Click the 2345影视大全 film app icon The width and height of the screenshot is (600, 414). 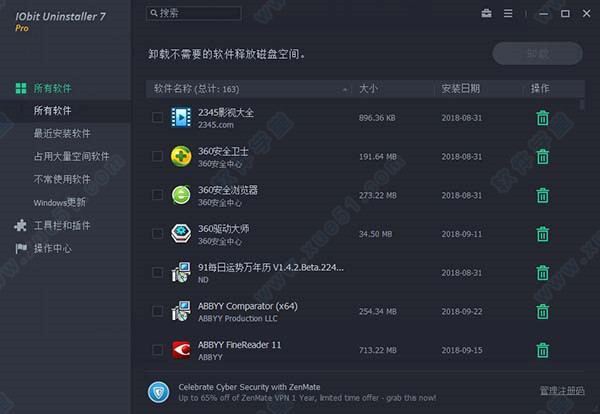click(x=181, y=117)
